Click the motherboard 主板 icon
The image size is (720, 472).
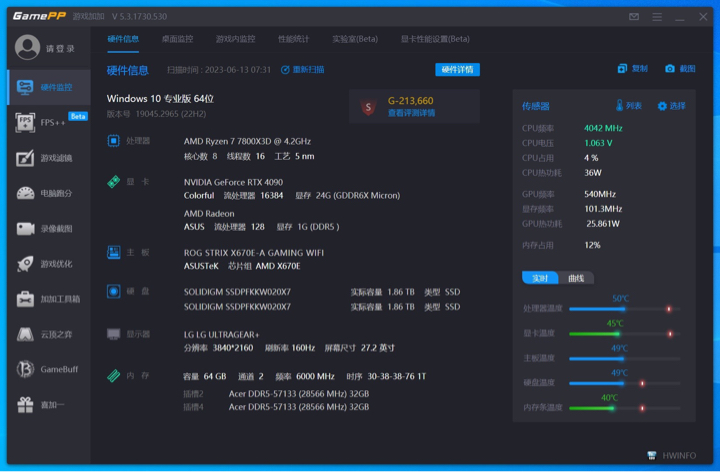113,252
